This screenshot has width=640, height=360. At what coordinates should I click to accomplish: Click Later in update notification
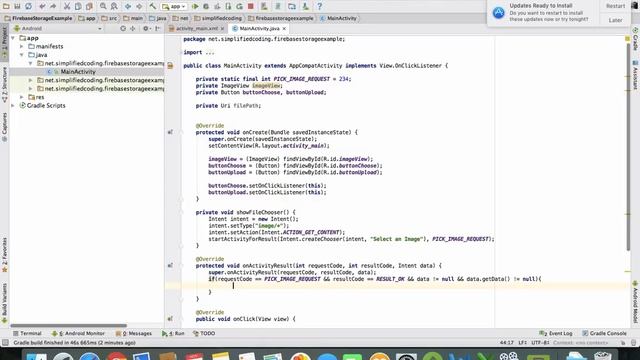pos(615,20)
